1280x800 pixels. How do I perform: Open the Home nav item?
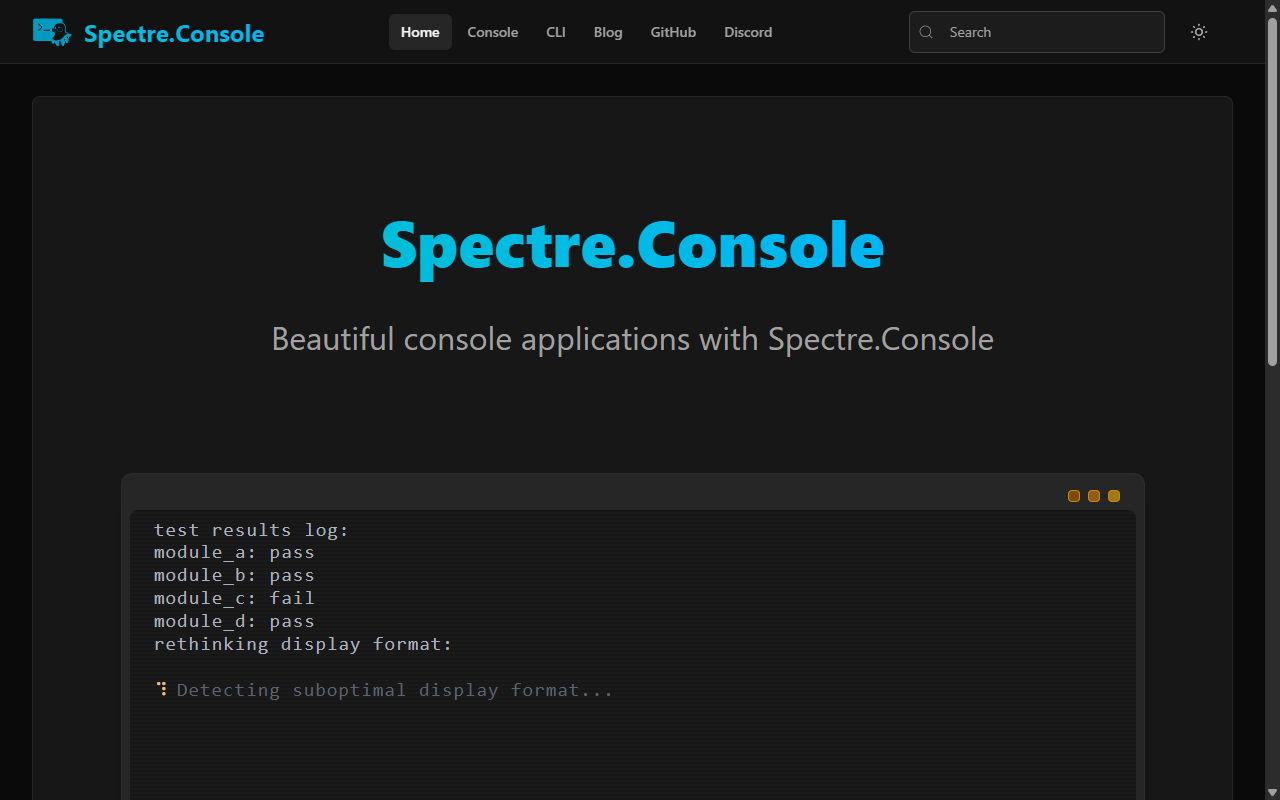(x=420, y=32)
